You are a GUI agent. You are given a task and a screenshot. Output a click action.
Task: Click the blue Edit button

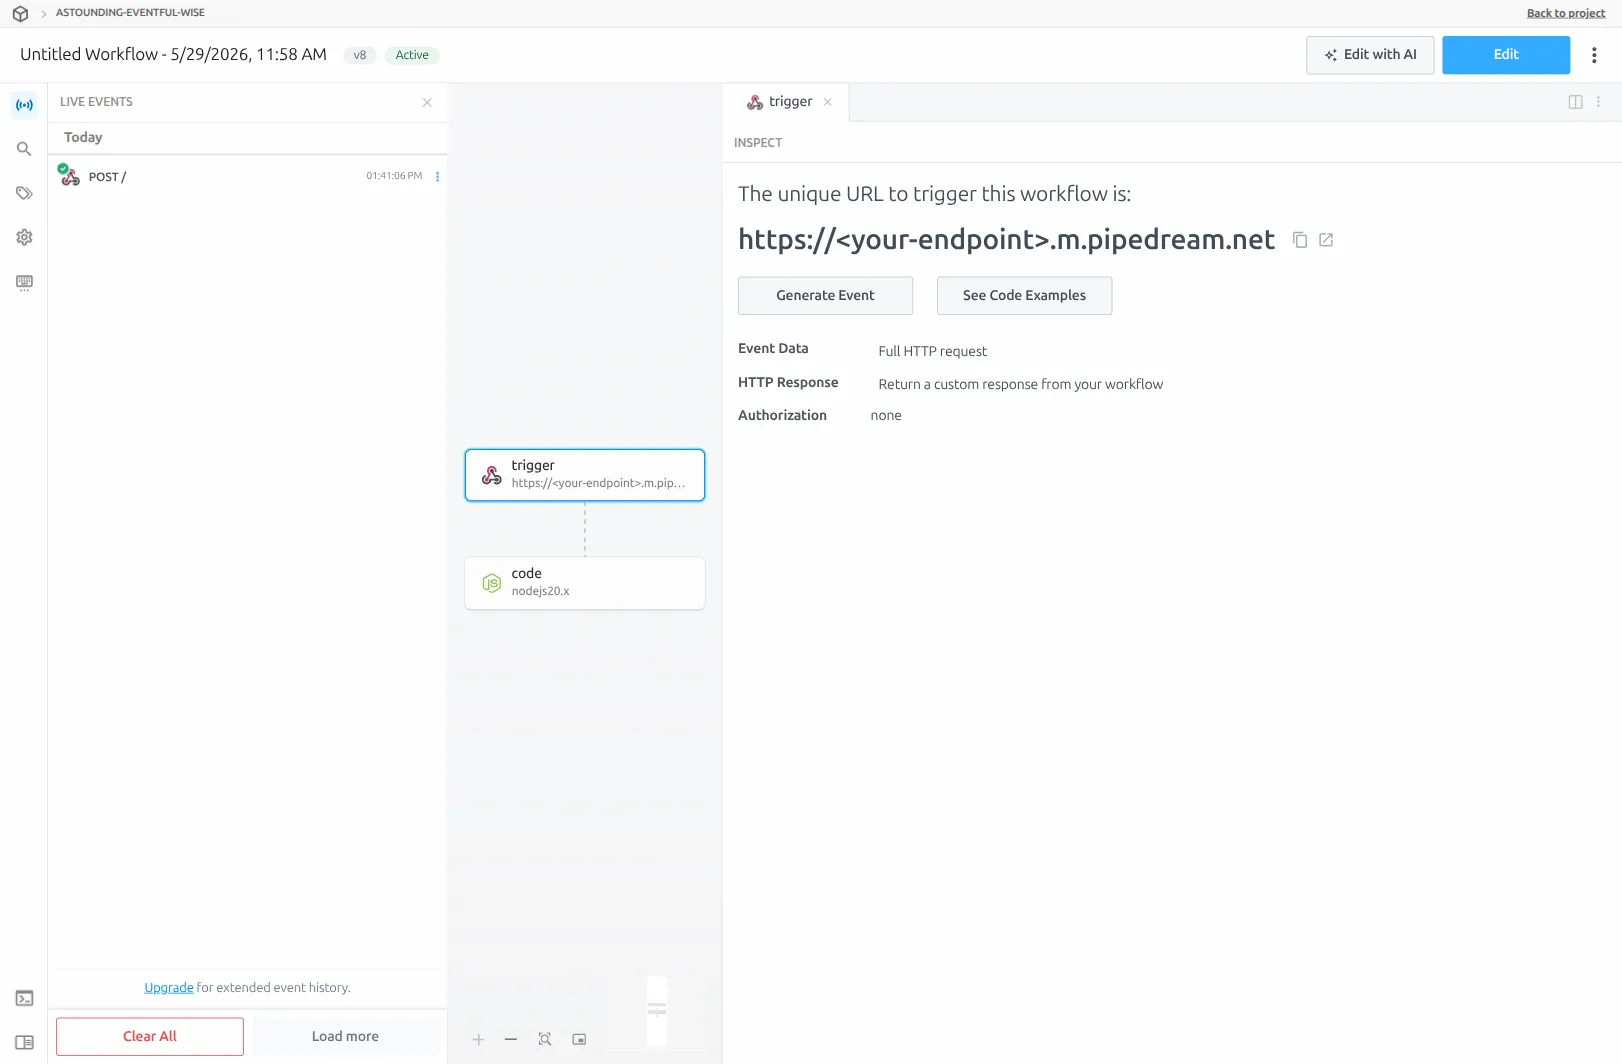click(x=1506, y=55)
